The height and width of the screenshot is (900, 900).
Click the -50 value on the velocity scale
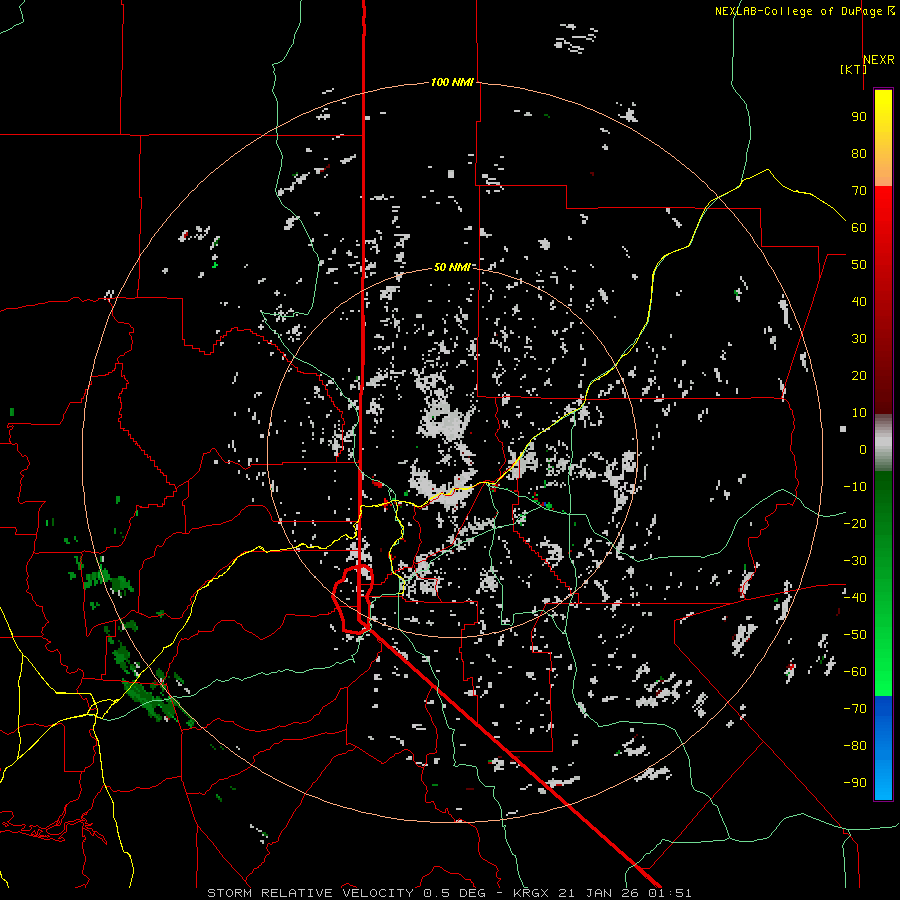[x=855, y=634]
